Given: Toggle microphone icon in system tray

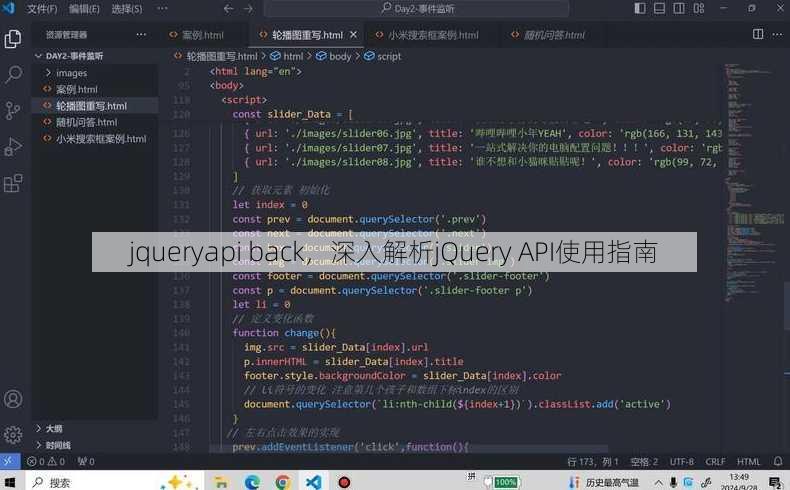Looking at the screenshot, I should (673, 482).
